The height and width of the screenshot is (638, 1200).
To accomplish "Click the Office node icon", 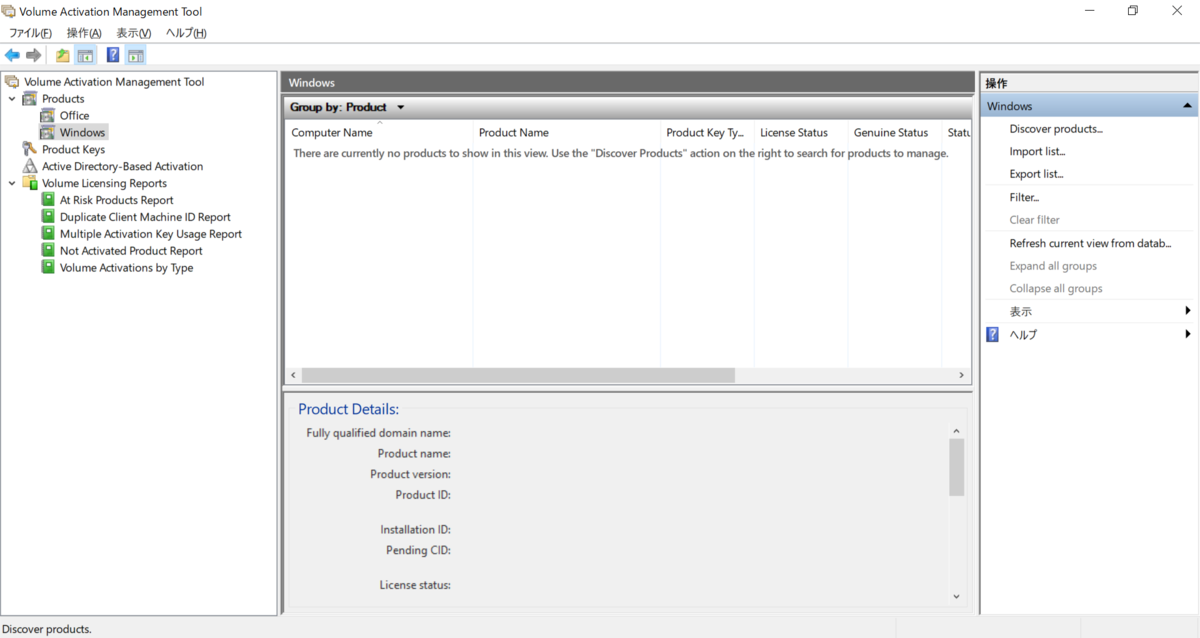I will tap(48, 116).
